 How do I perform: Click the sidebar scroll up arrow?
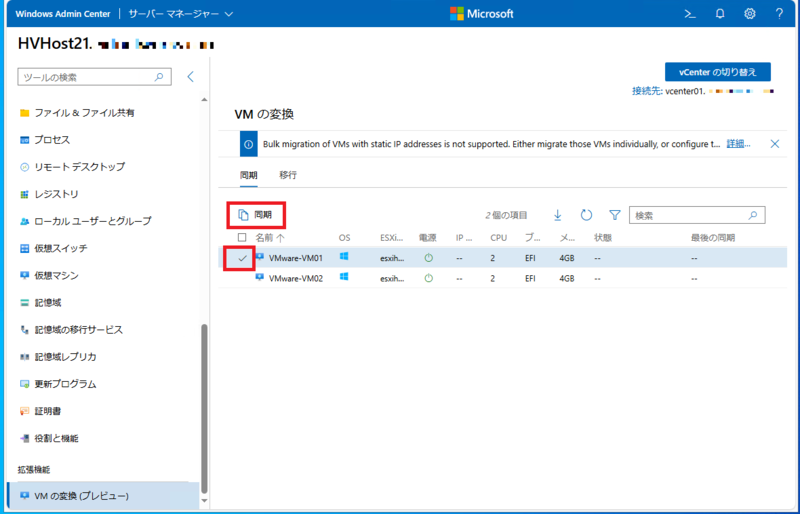pyautogui.click(x=205, y=100)
